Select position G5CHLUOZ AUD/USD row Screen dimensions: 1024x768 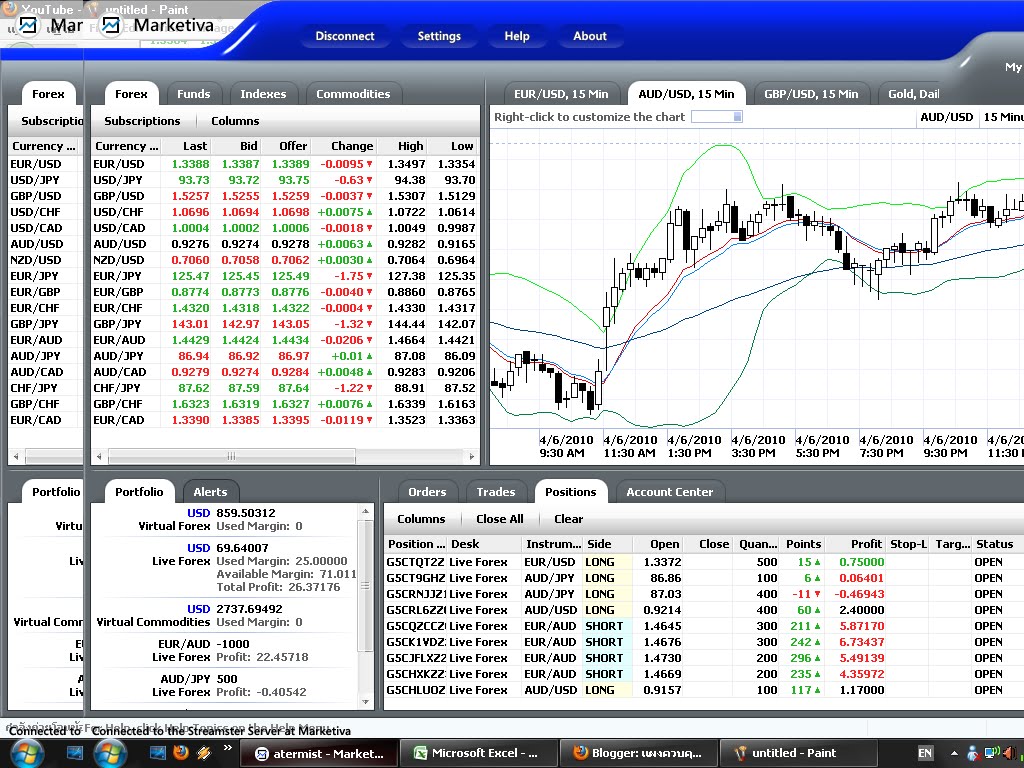point(704,690)
